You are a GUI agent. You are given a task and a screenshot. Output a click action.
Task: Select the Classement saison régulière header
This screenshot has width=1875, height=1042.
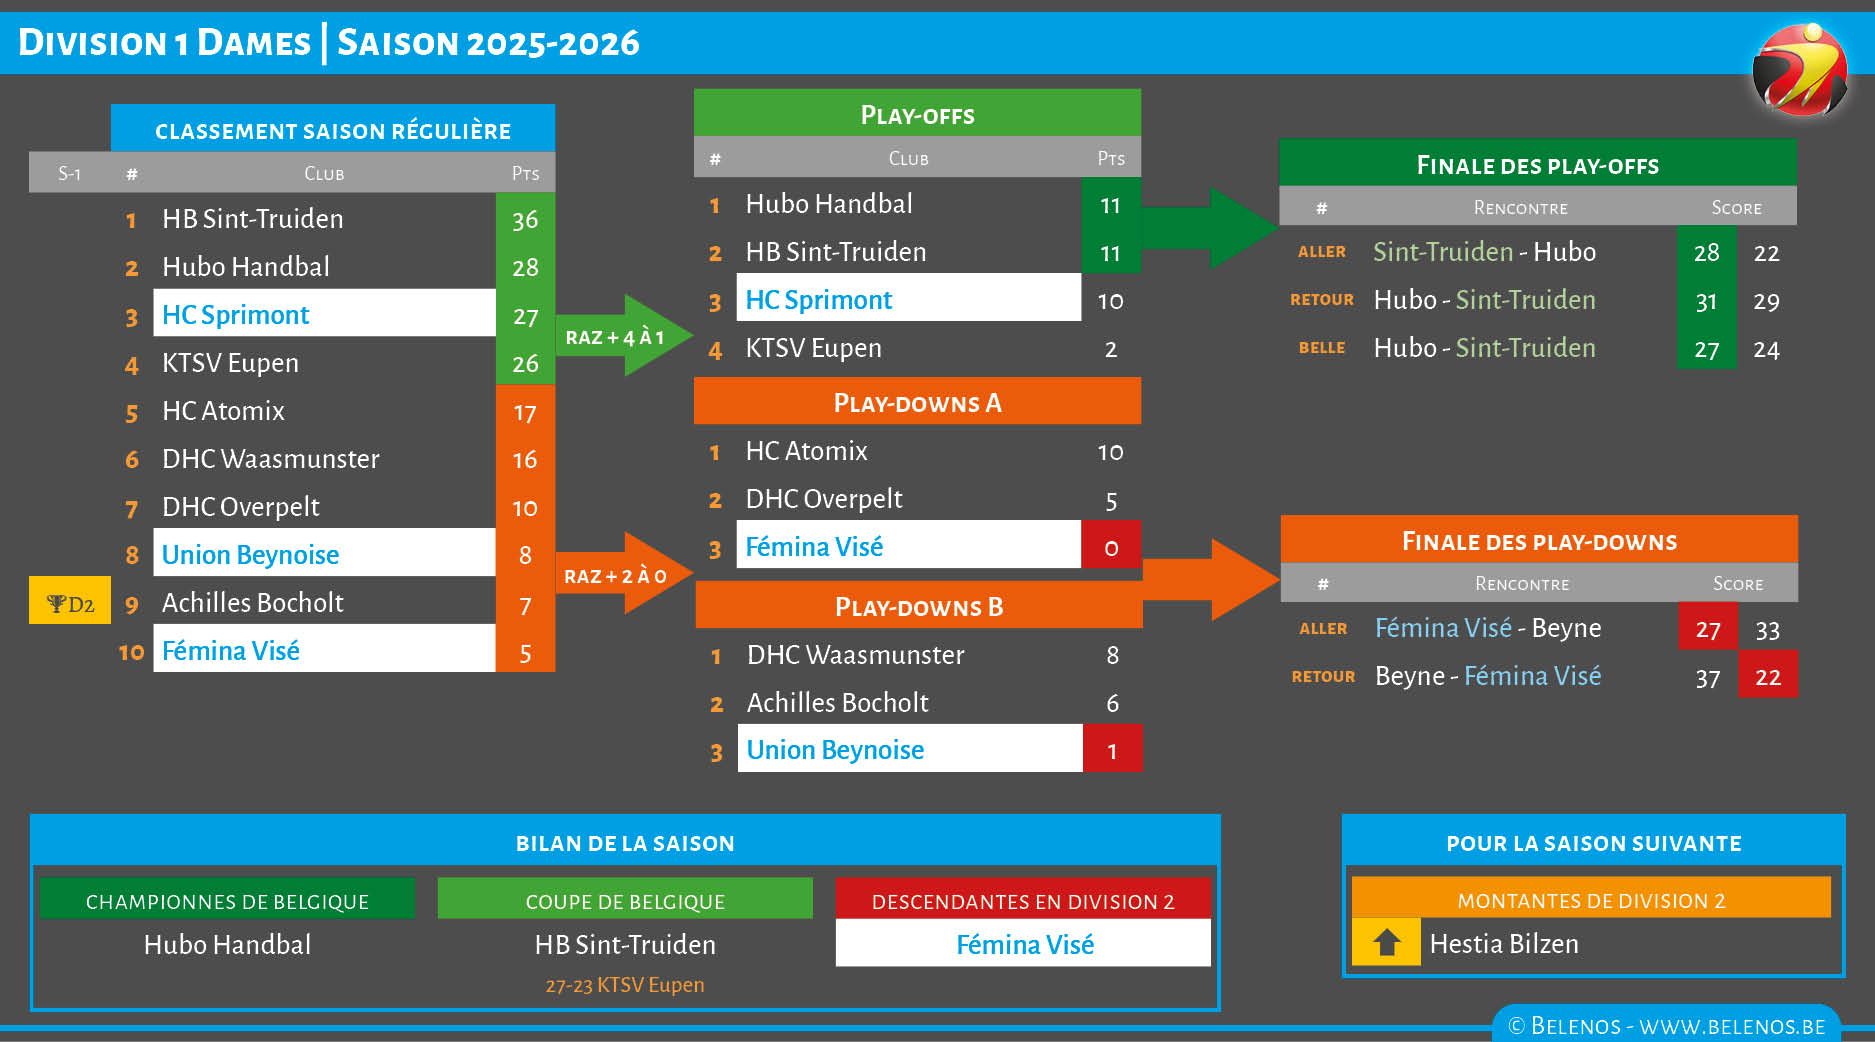pos(333,129)
